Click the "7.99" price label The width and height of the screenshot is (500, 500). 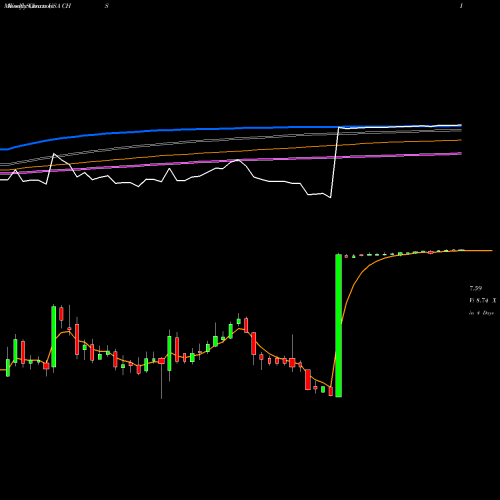(x=476, y=288)
